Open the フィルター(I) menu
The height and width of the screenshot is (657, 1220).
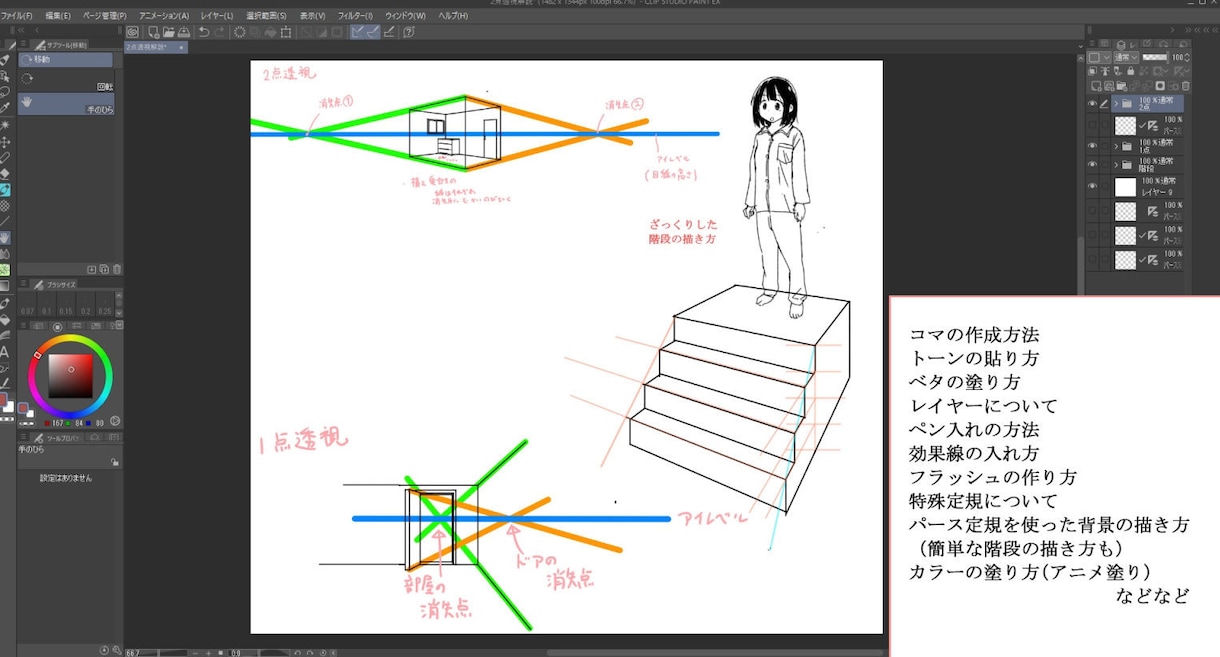[x=355, y=16]
